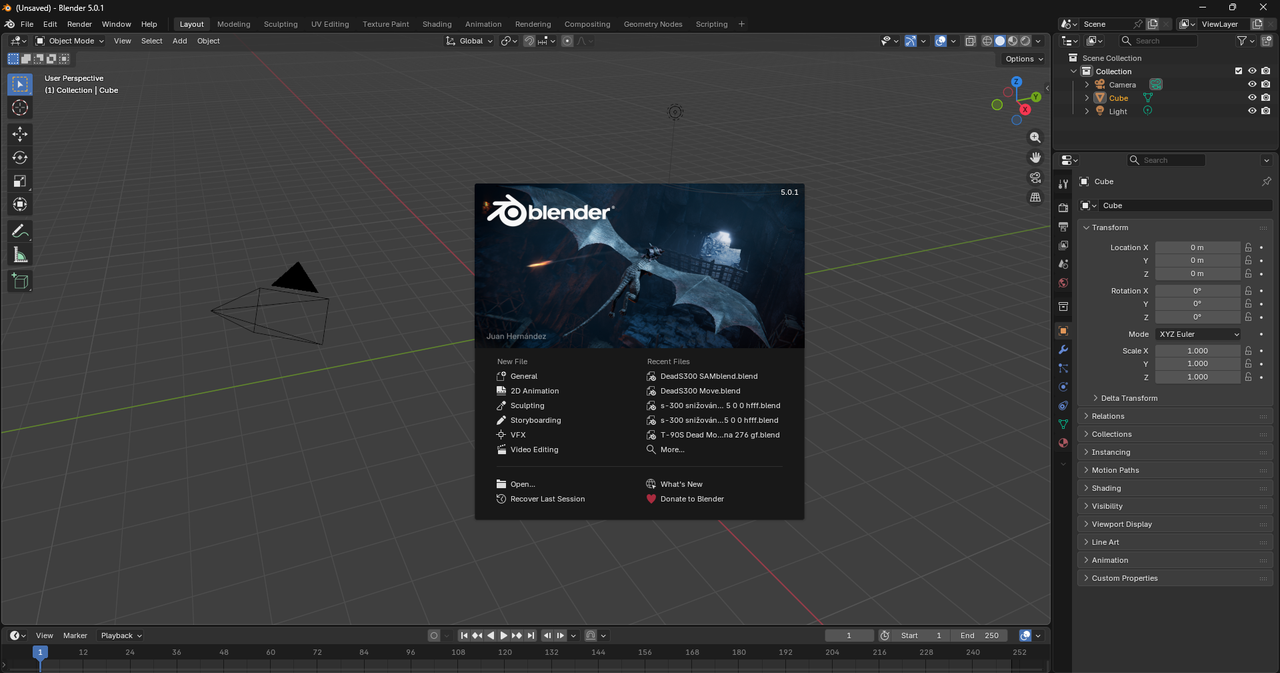
Task: Click the timeline playhead at frame 1
Action: [40, 652]
